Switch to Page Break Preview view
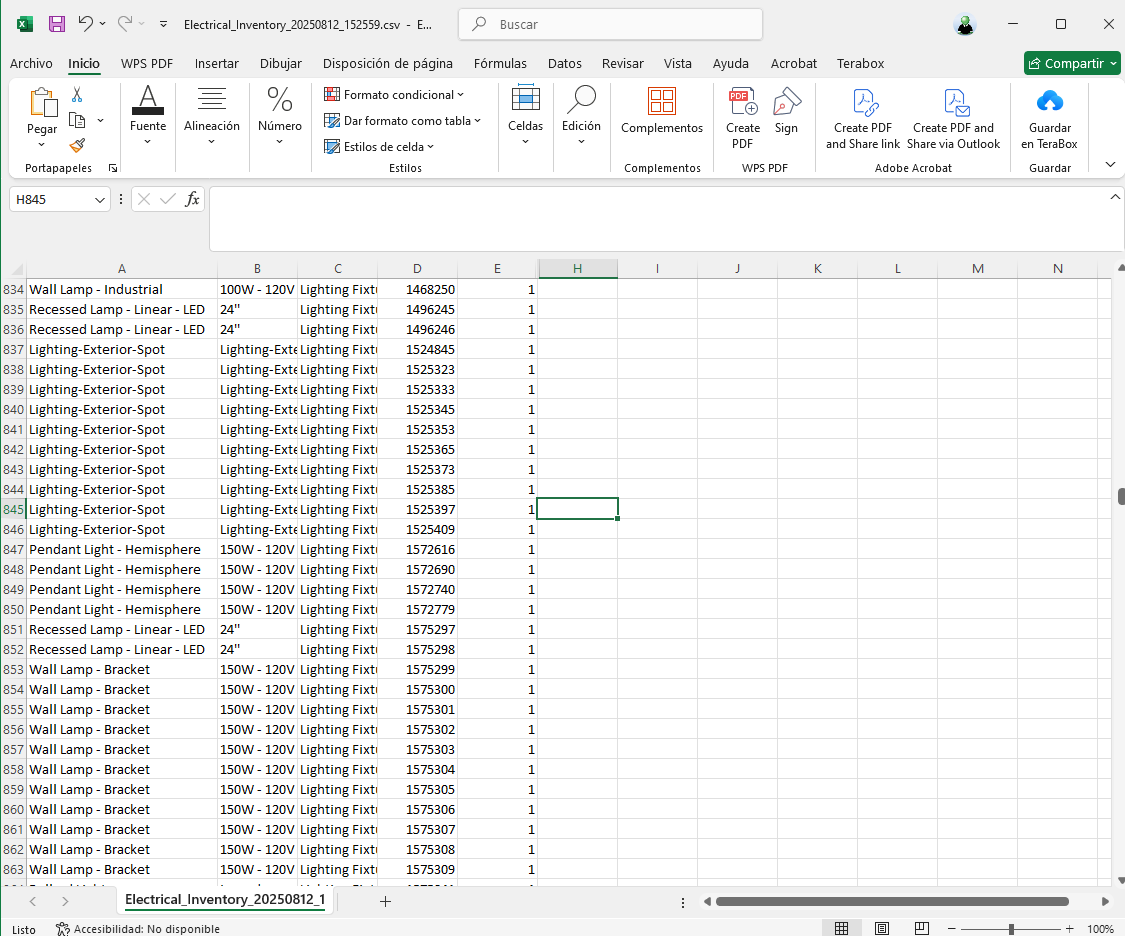Image resolution: width=1125 pixels, height=936 pixels. (921, 929)
